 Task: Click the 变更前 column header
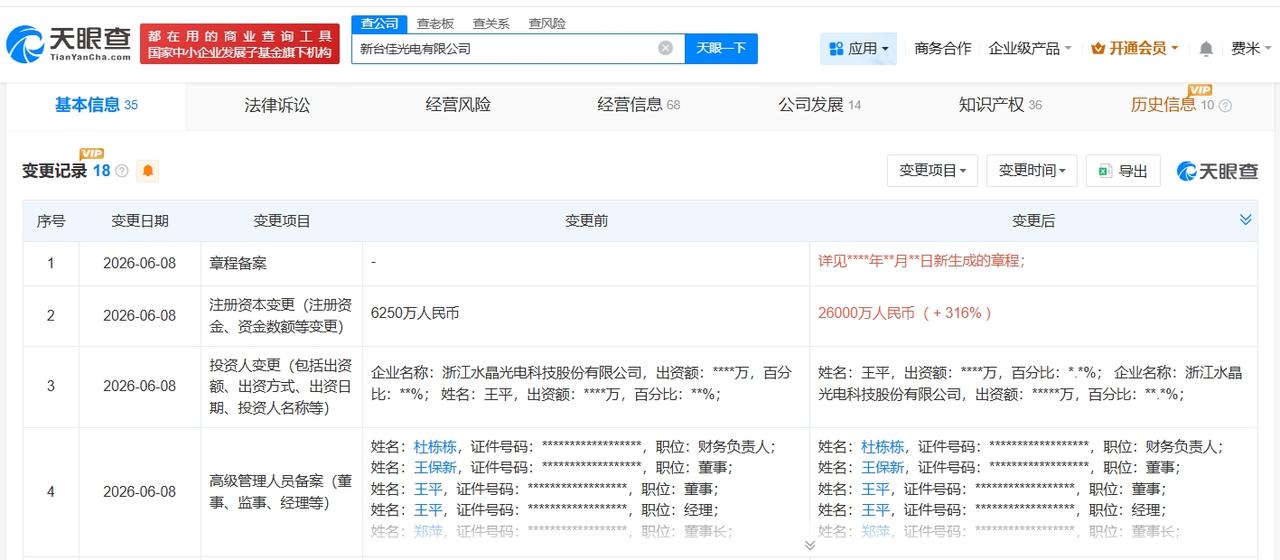[x=586, y=221]
